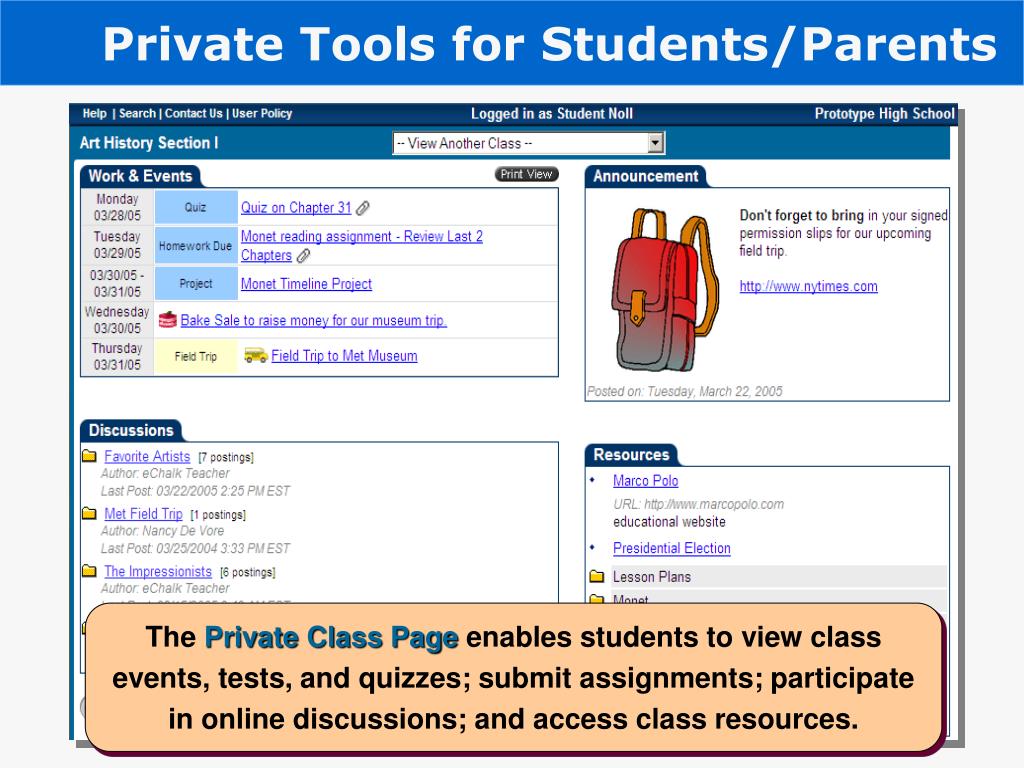
Task: Open User Policy in the top bar
Action: [262, 114]
